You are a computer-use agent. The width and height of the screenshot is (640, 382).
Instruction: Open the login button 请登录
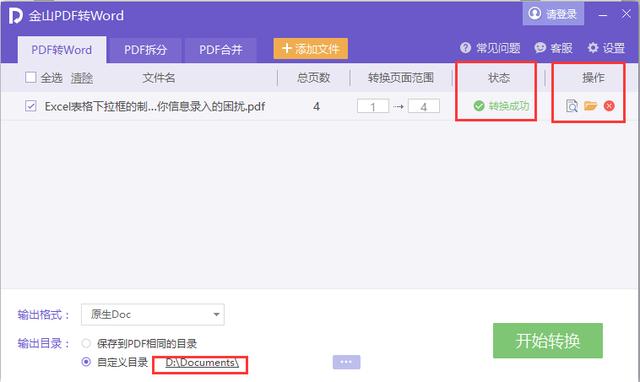point(553,14)
